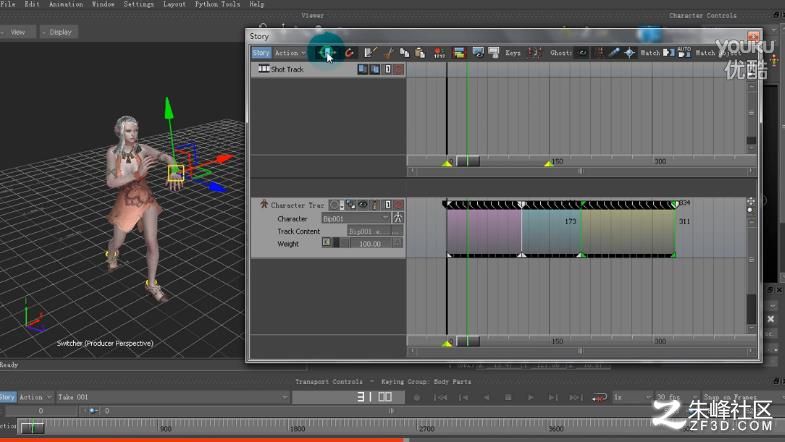The height and width of the screenshot is (442, 785).
Task: Open the Action dropdown in Transport Controls
Action: pyautogui.click(x=35, y=397)
